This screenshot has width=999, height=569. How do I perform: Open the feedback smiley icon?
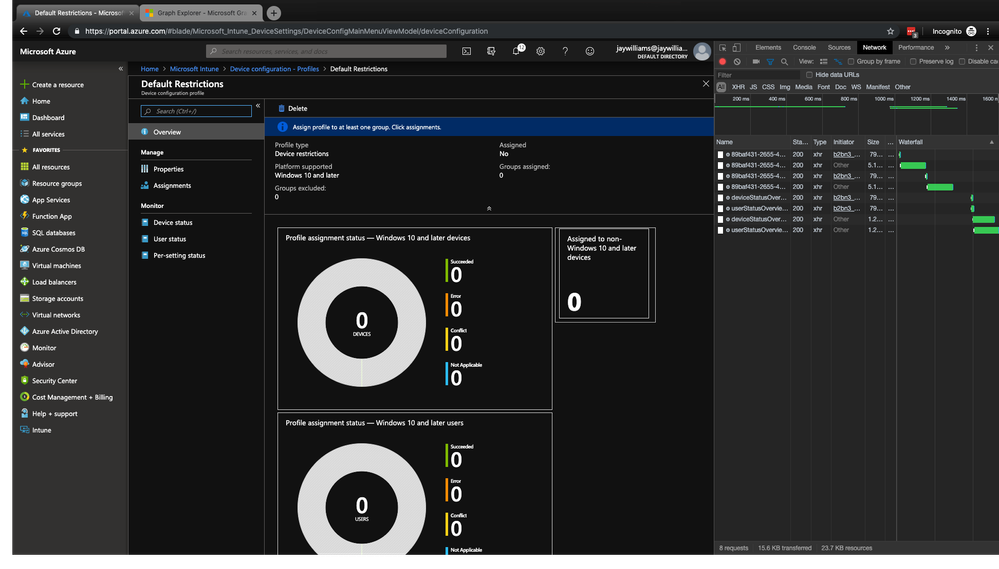(590, 52)
